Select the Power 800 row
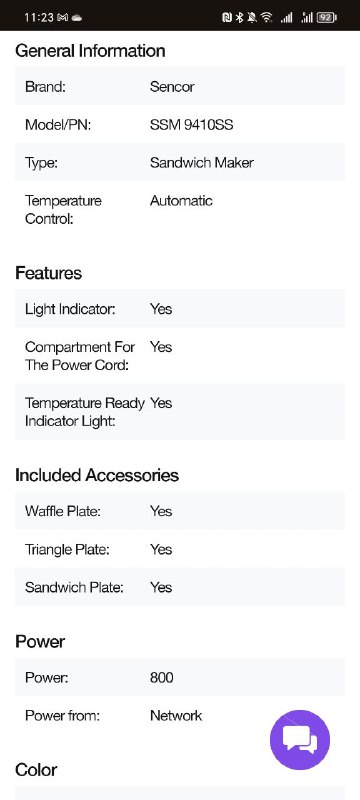This screenshot has height=800, width=360. (180, 677)
